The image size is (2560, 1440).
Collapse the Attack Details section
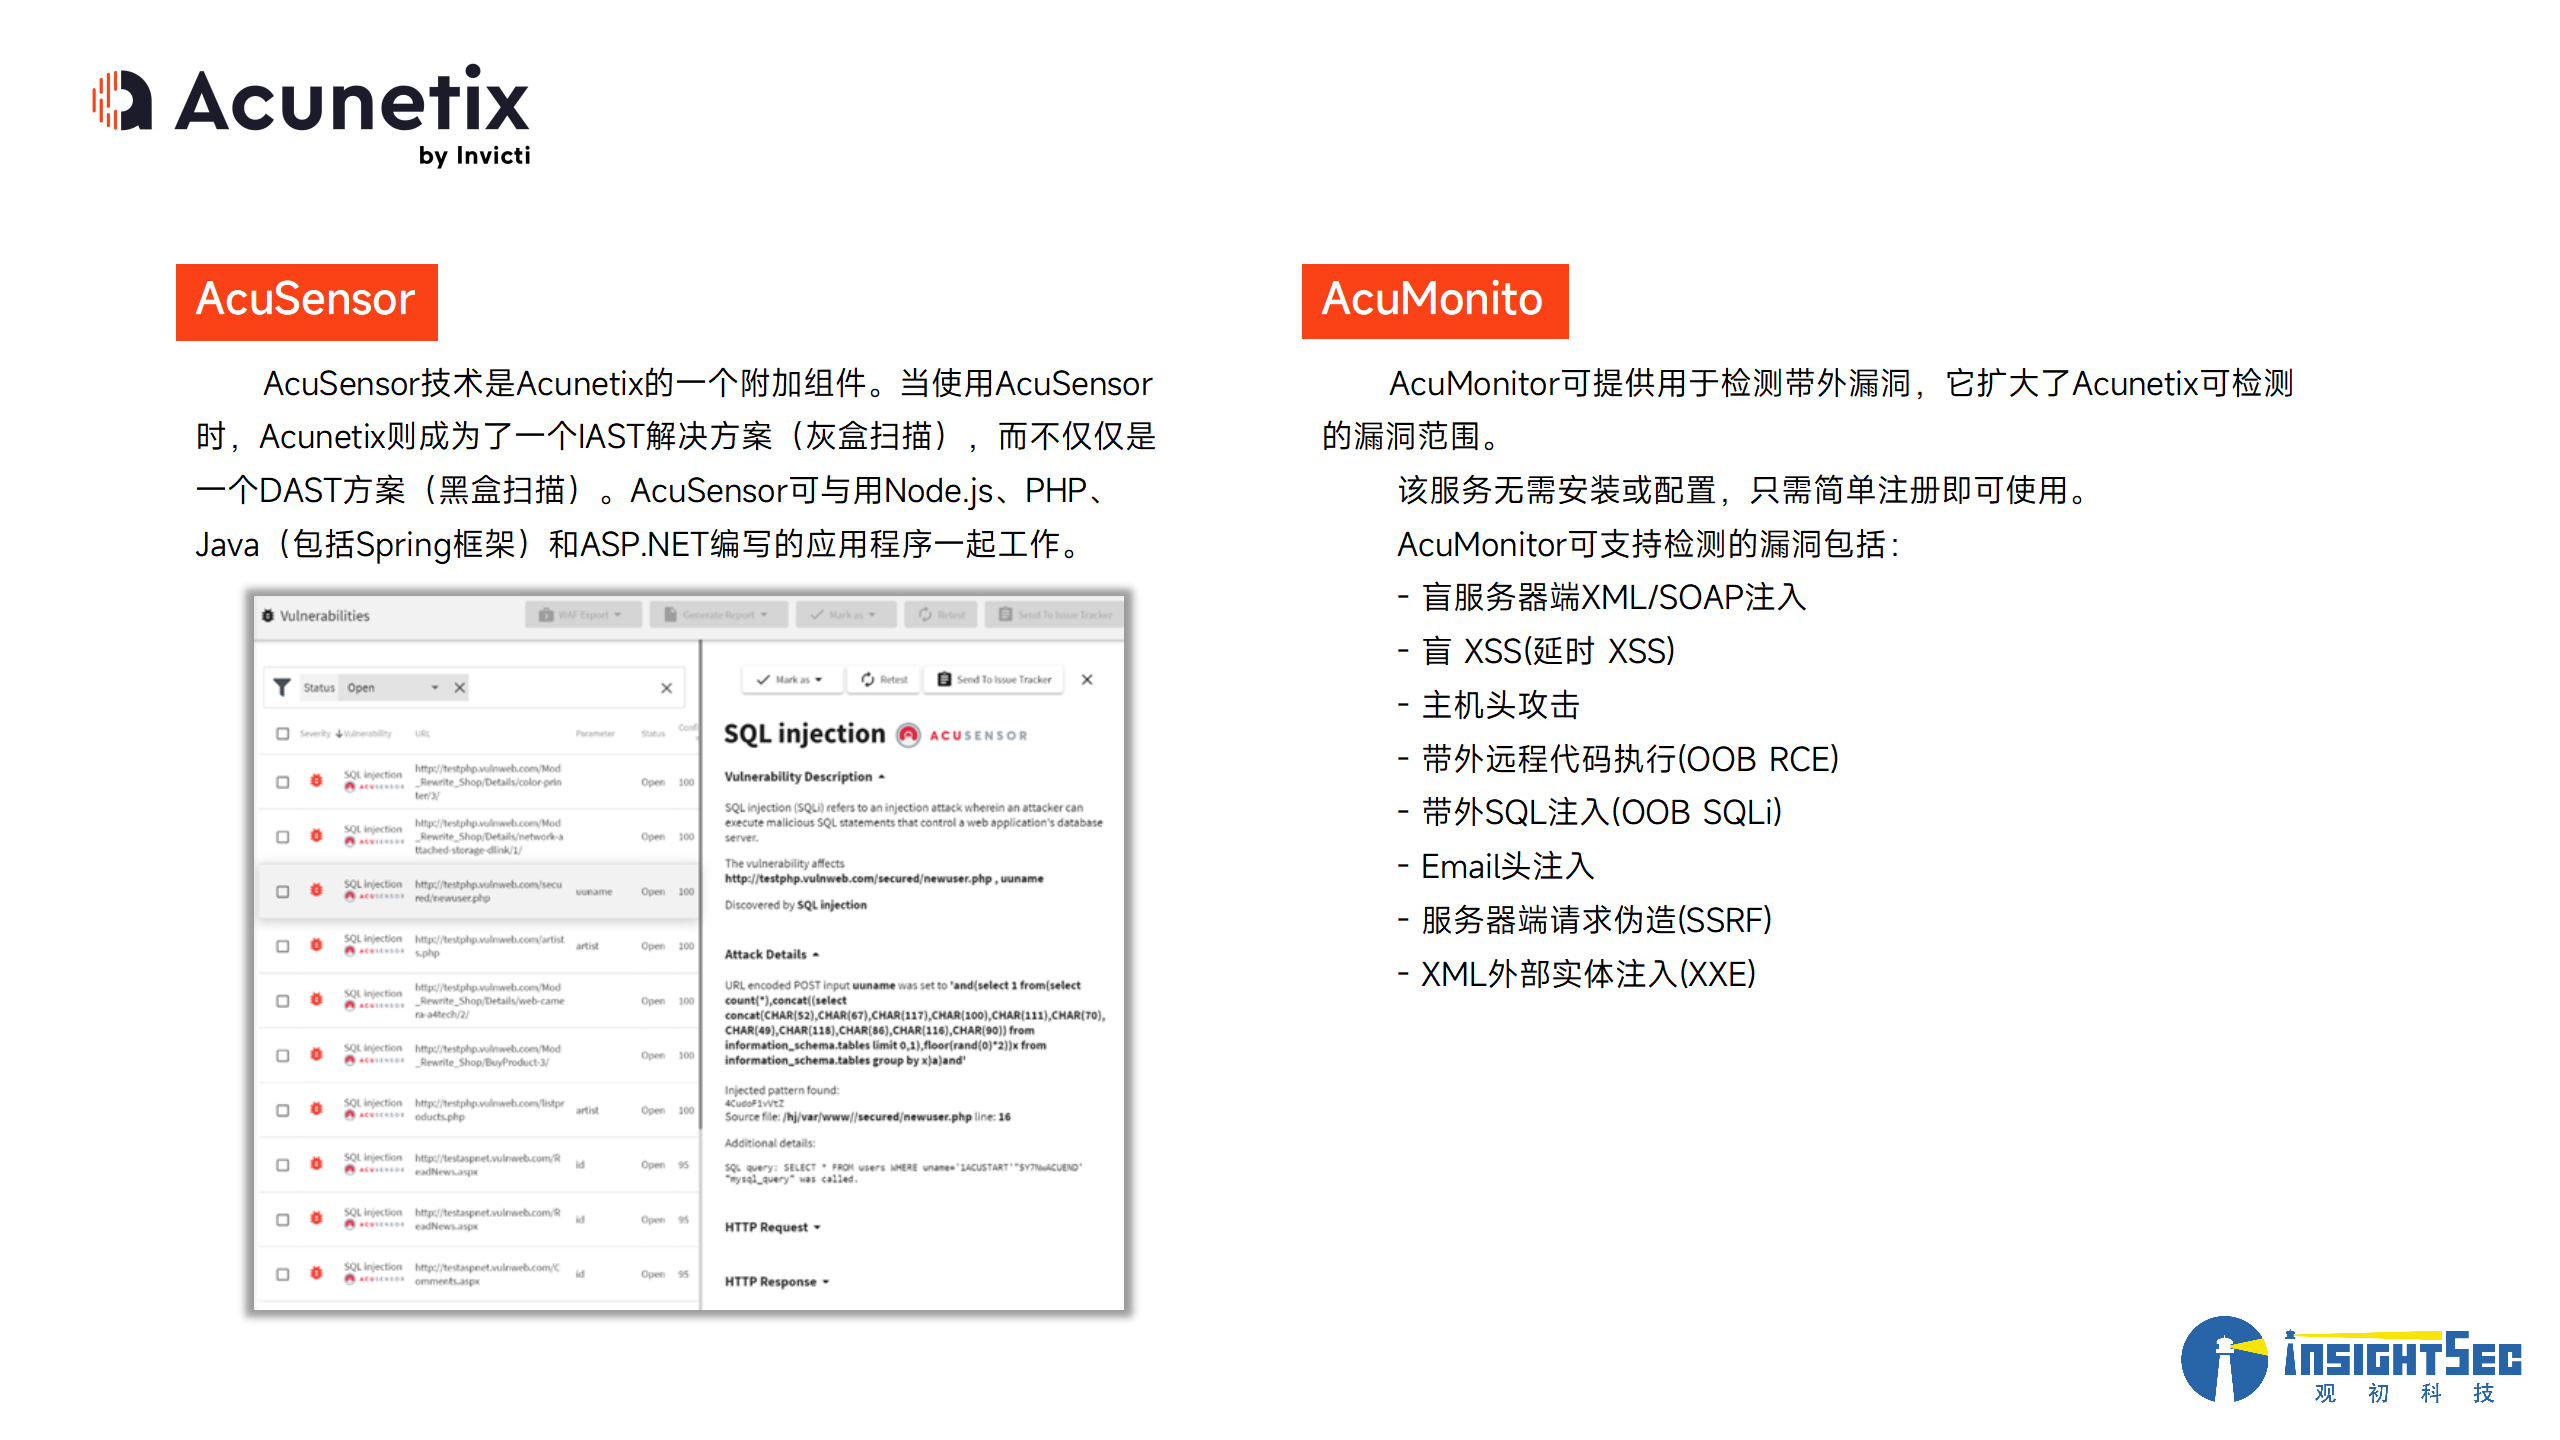(772, 955)
